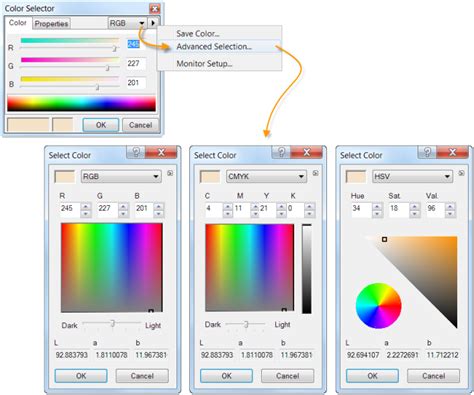Pick a hue on the HSV color wheel

click(x=378, y=306)
